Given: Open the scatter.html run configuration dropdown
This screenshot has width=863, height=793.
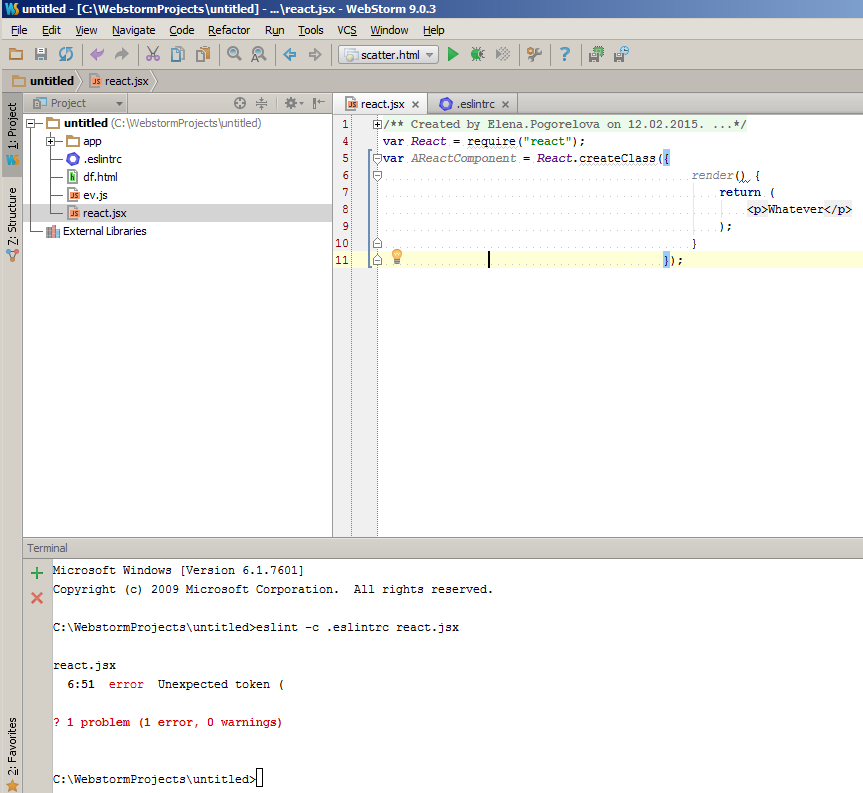Looking at the screenshot, I should (389, 54).
